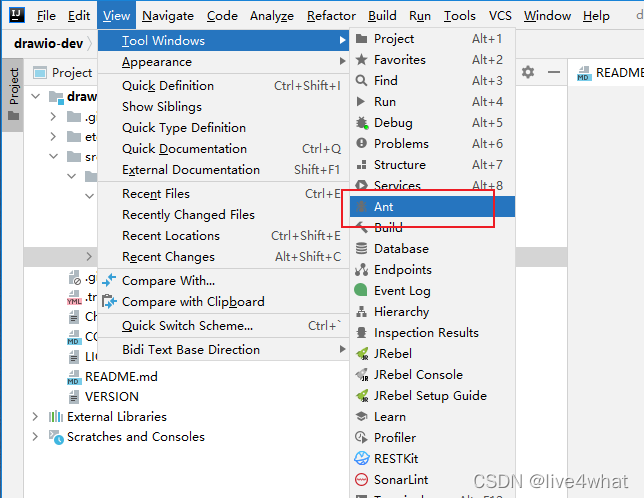Choose Quick Switch Scheme entry
The width and height of the screenshot is (644, 498).
tap(223, 326)
